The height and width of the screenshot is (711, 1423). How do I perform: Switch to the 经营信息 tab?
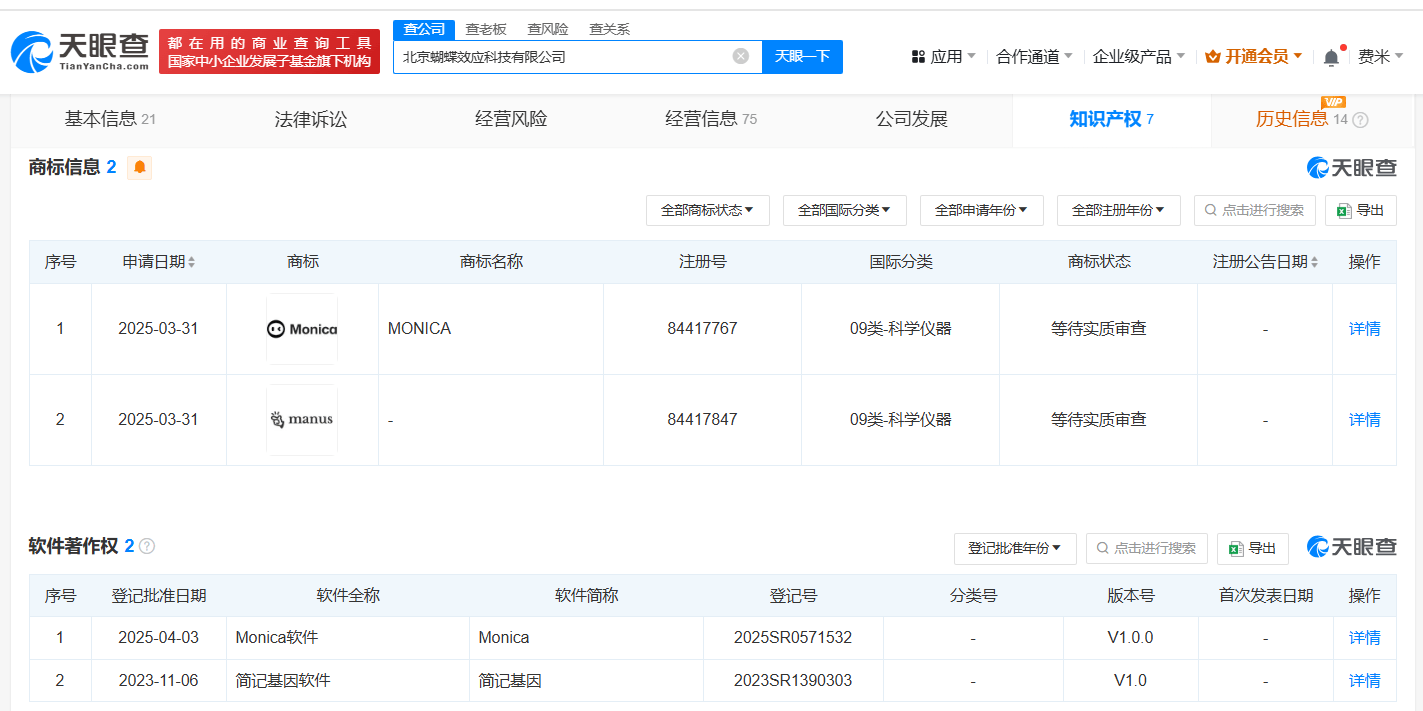[711, 119]
